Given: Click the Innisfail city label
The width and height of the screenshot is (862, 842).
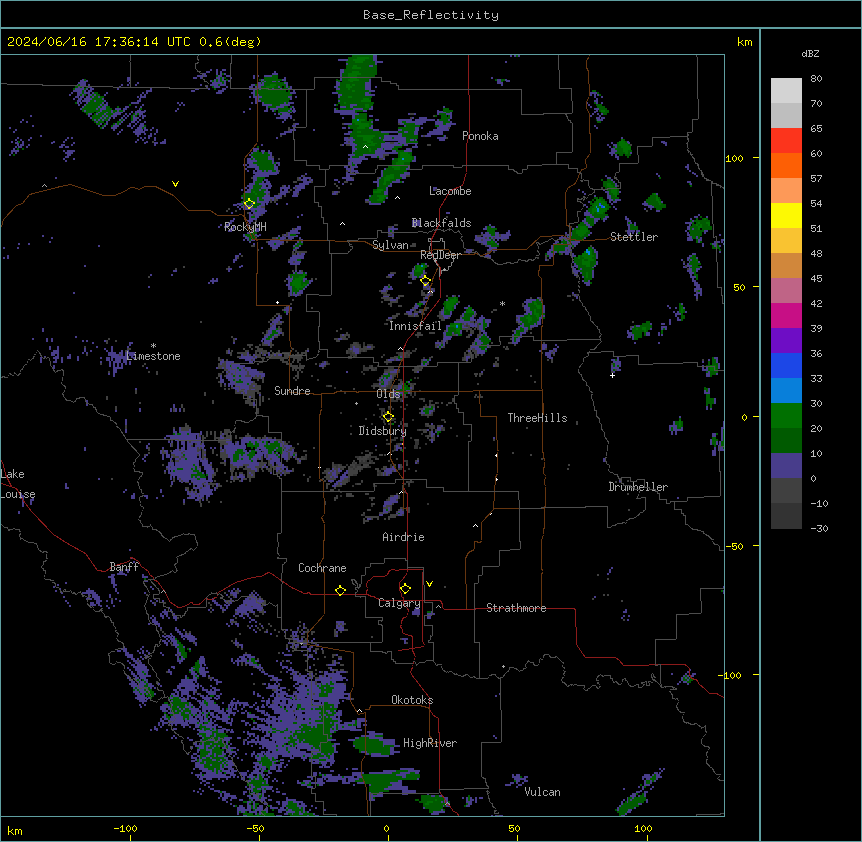Looking at the screenshot, I should (415, 326).
